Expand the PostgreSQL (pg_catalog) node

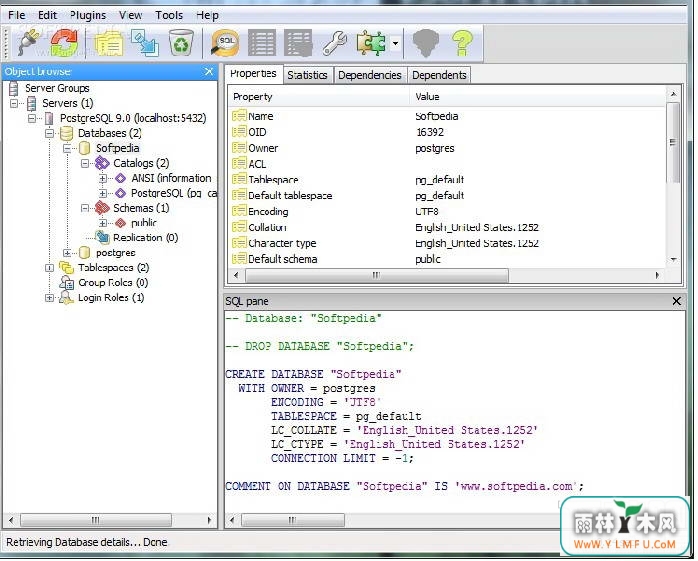click(103, 194)
